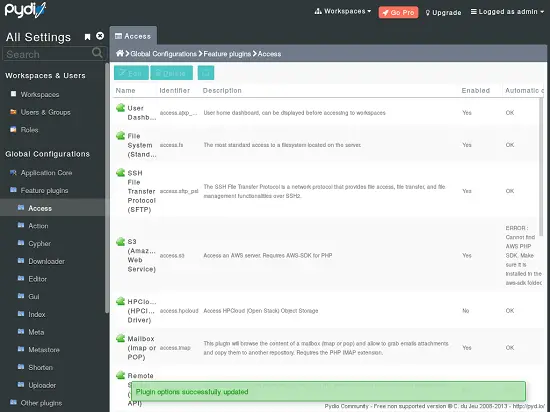The height and width of the screenshot is (412, 550).
Task: Click the Roles sidebar icon
Action: pos(13,129)
